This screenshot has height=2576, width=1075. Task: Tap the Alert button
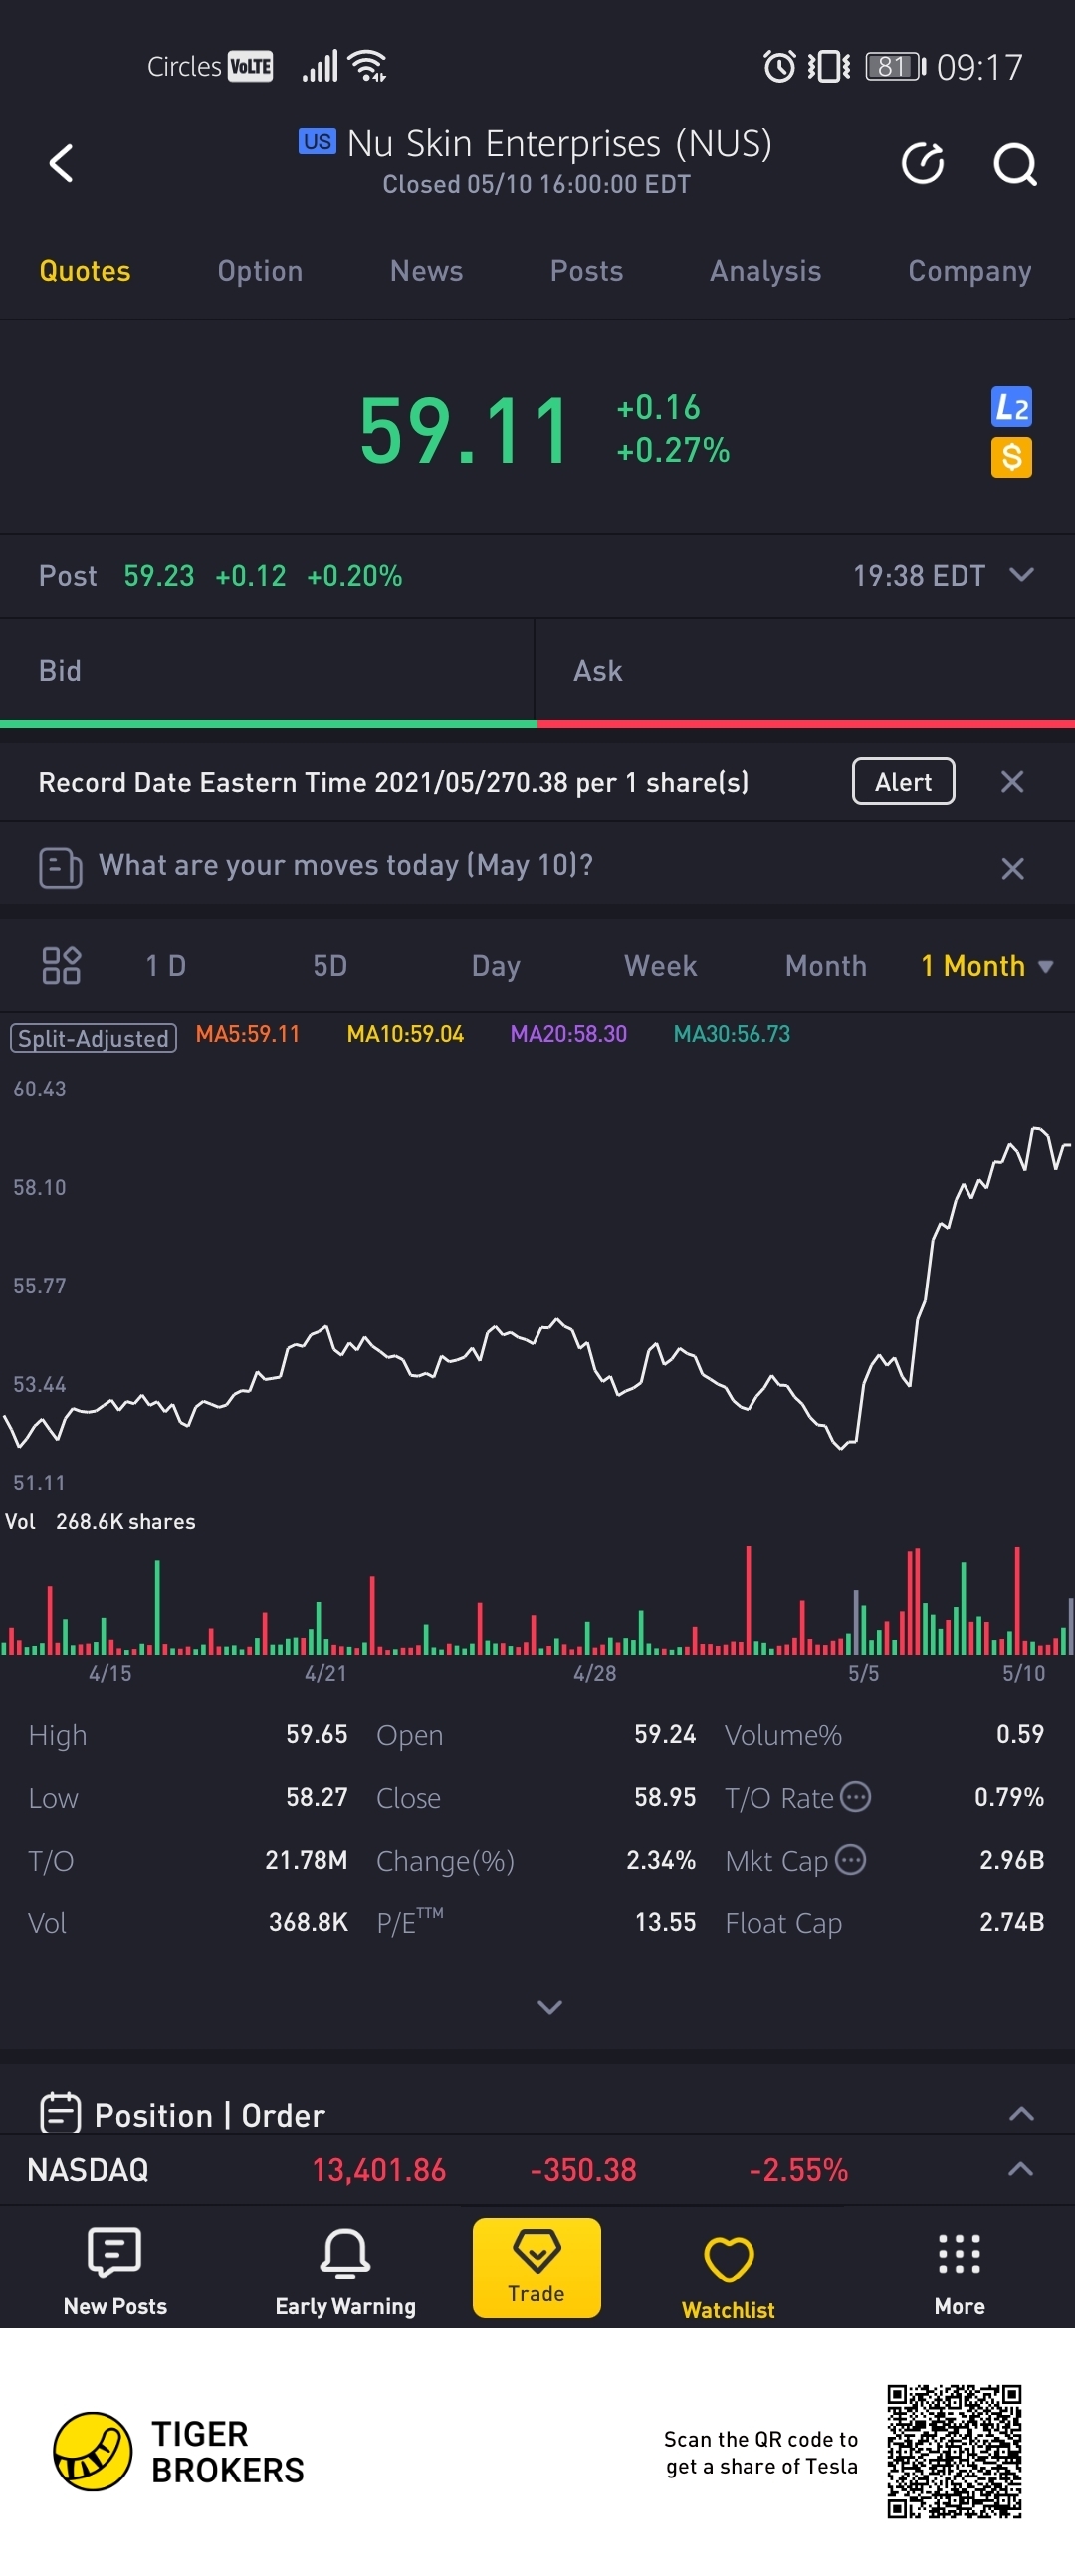(x=903, y=781)
